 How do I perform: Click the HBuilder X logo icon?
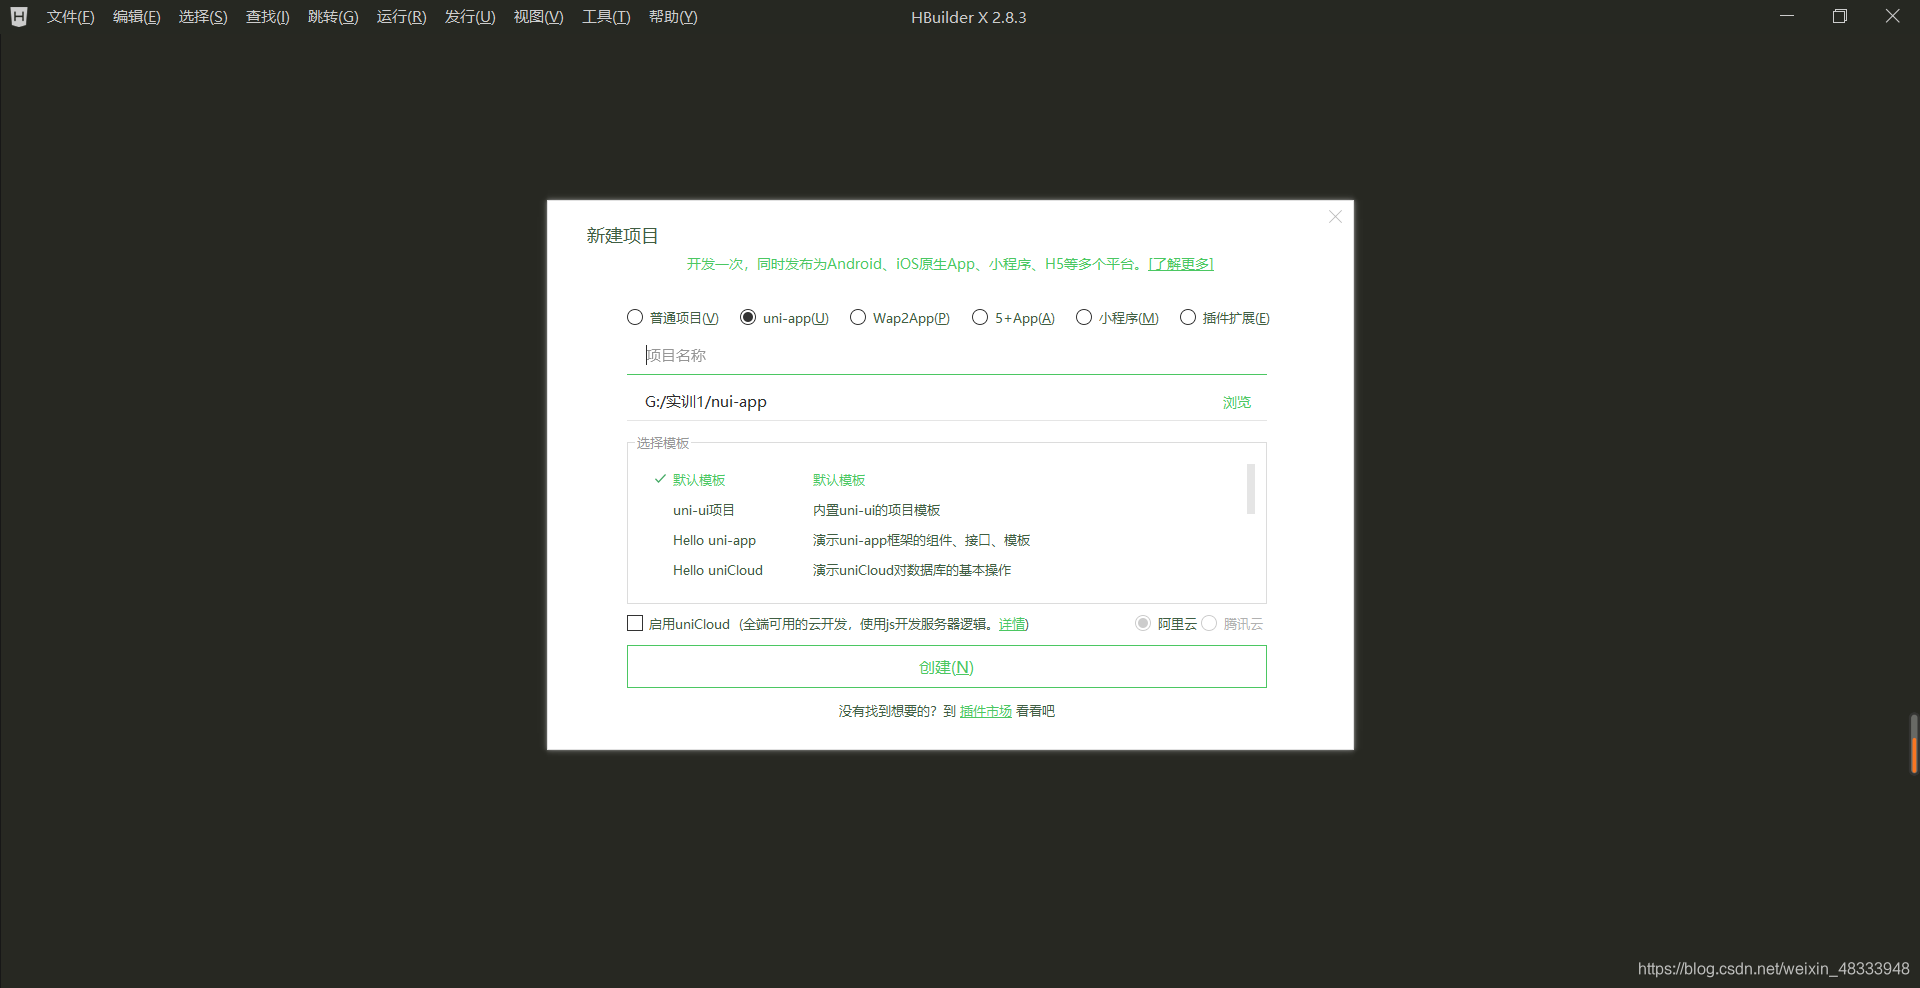coord(18,17)
